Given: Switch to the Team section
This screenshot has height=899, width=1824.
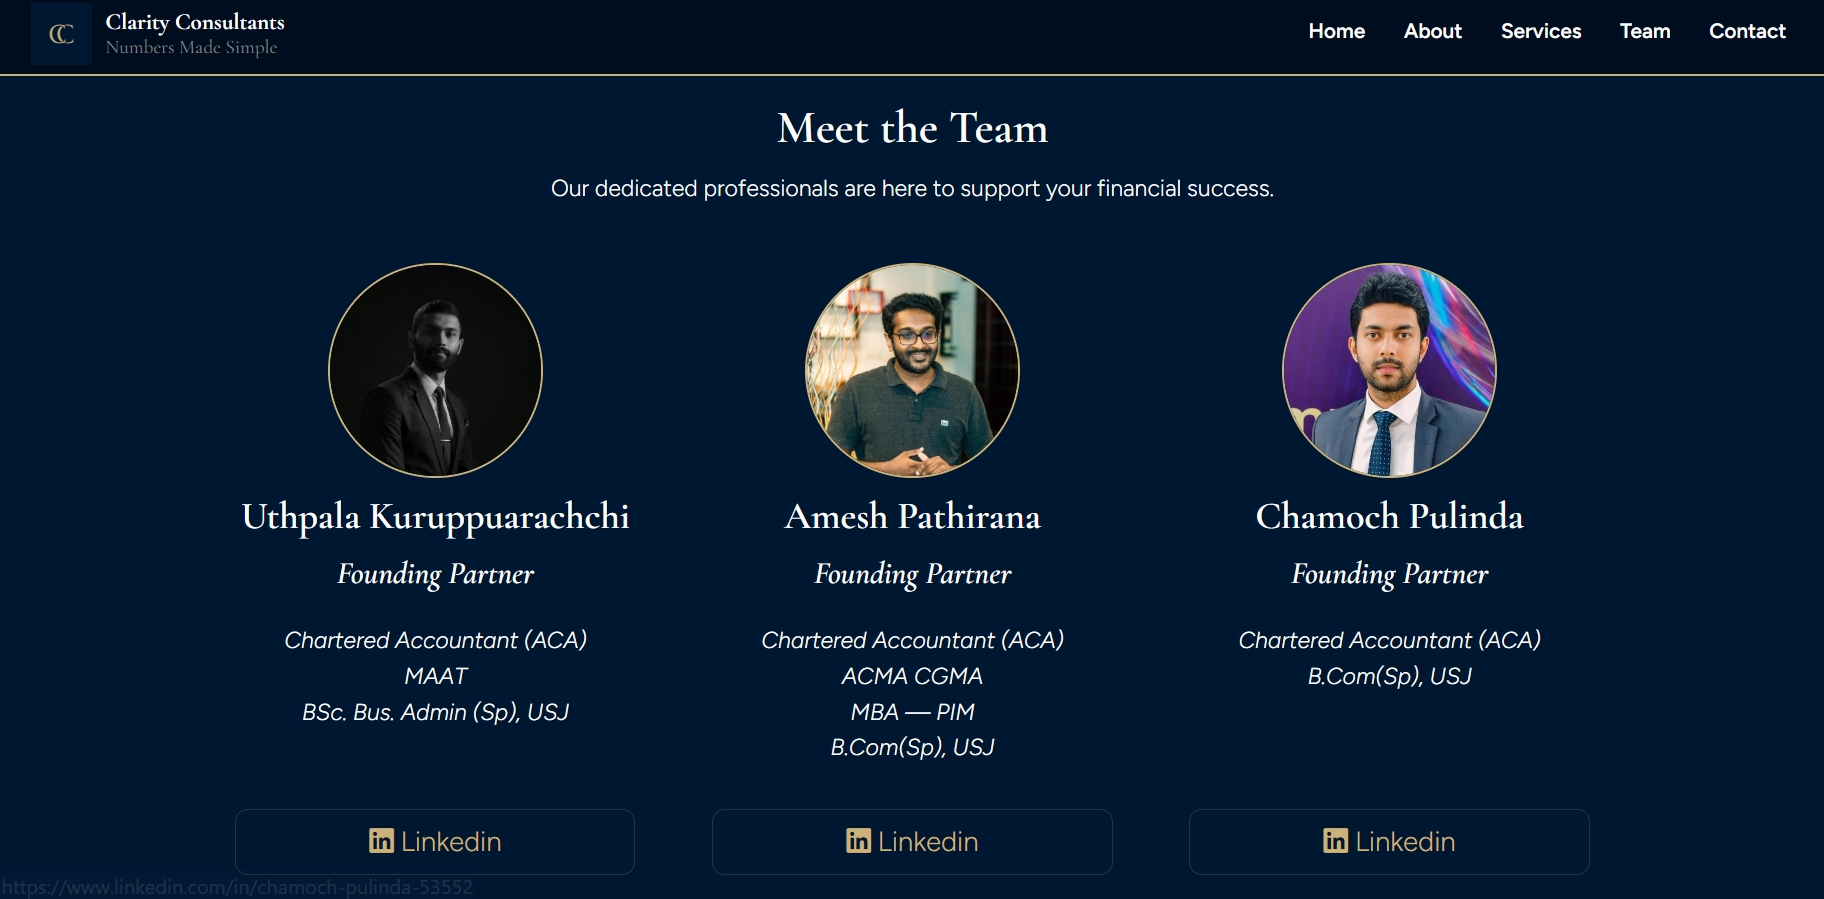Looking at the screenshot, I should (1644, 31).
